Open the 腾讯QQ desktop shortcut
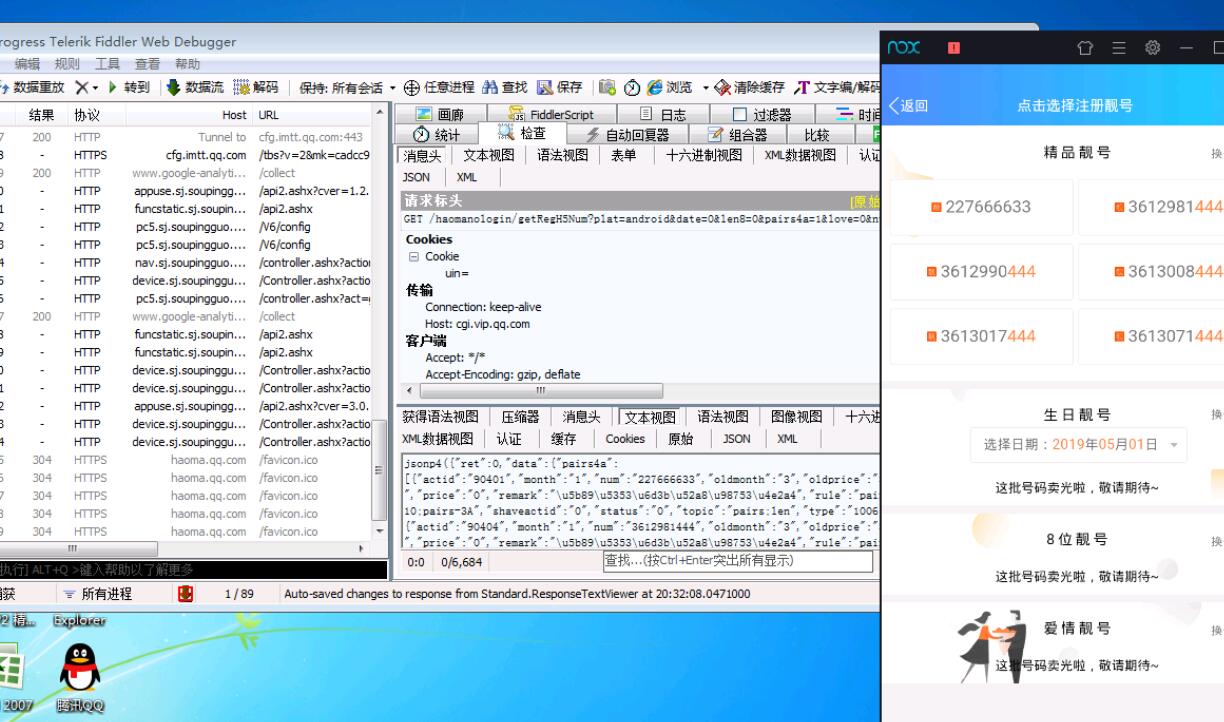This screenshot has height=722, width=1224. [80, 677]
